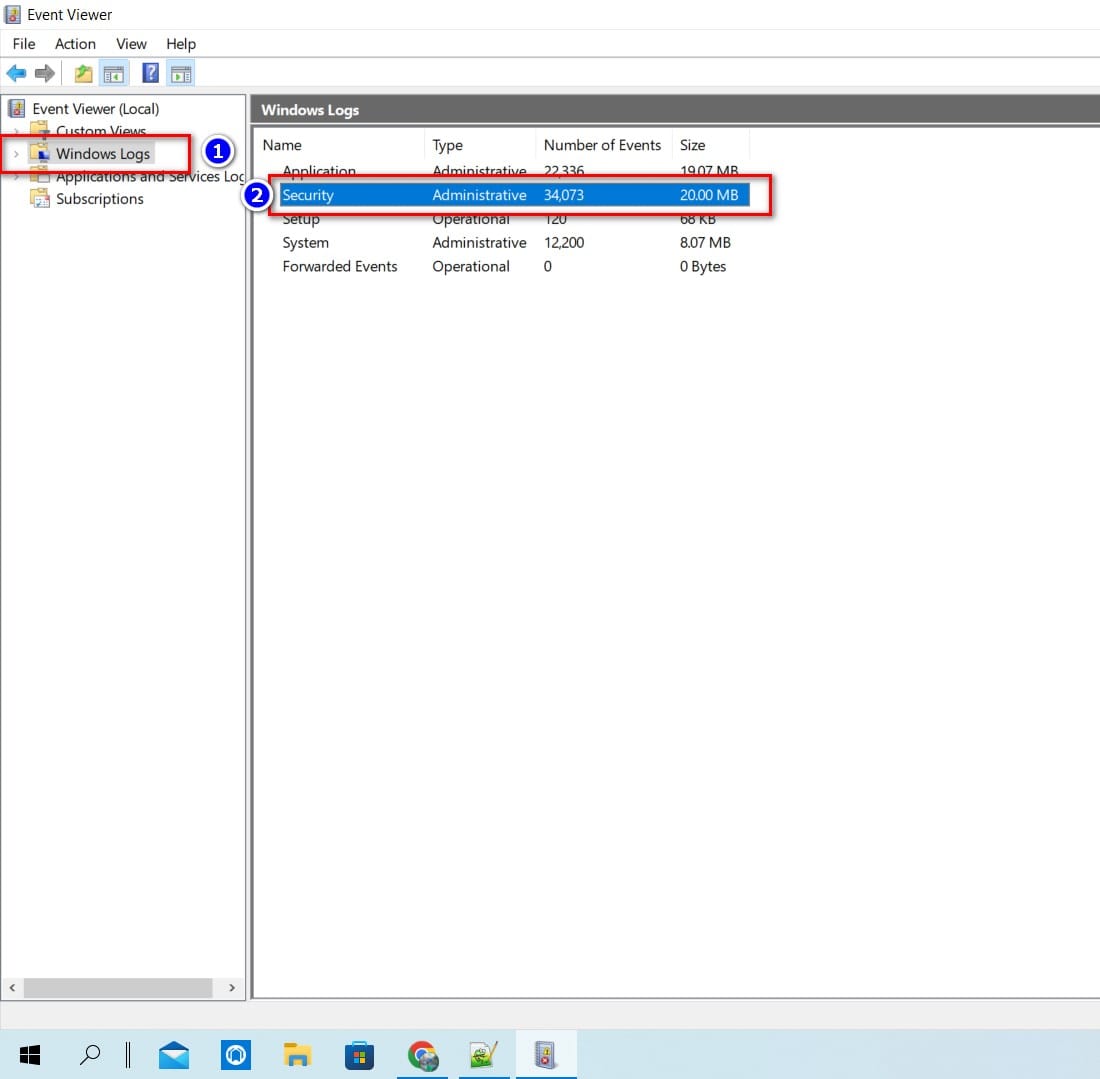Viewport: 1100px width, 1079px height.
Task: Go up one level with the folder icon
Action: coord(83,73)
